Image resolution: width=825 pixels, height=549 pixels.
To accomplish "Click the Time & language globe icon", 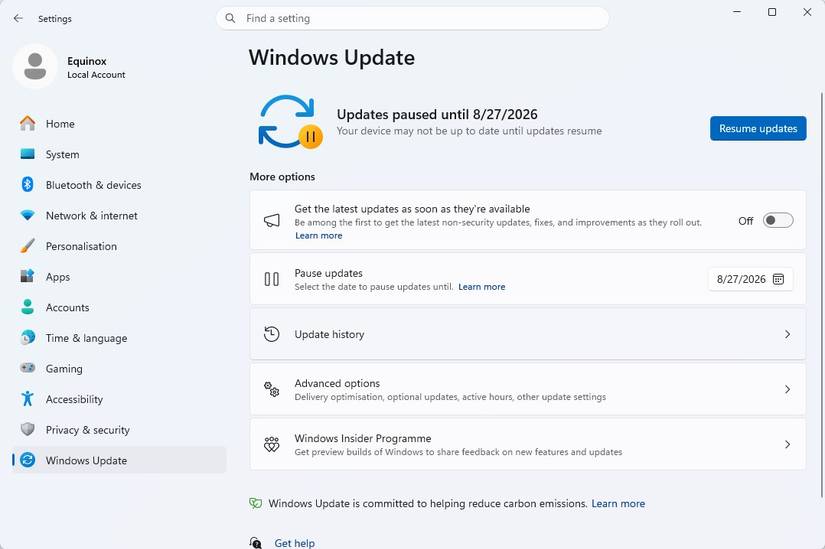I will click(x=27, y=337).
